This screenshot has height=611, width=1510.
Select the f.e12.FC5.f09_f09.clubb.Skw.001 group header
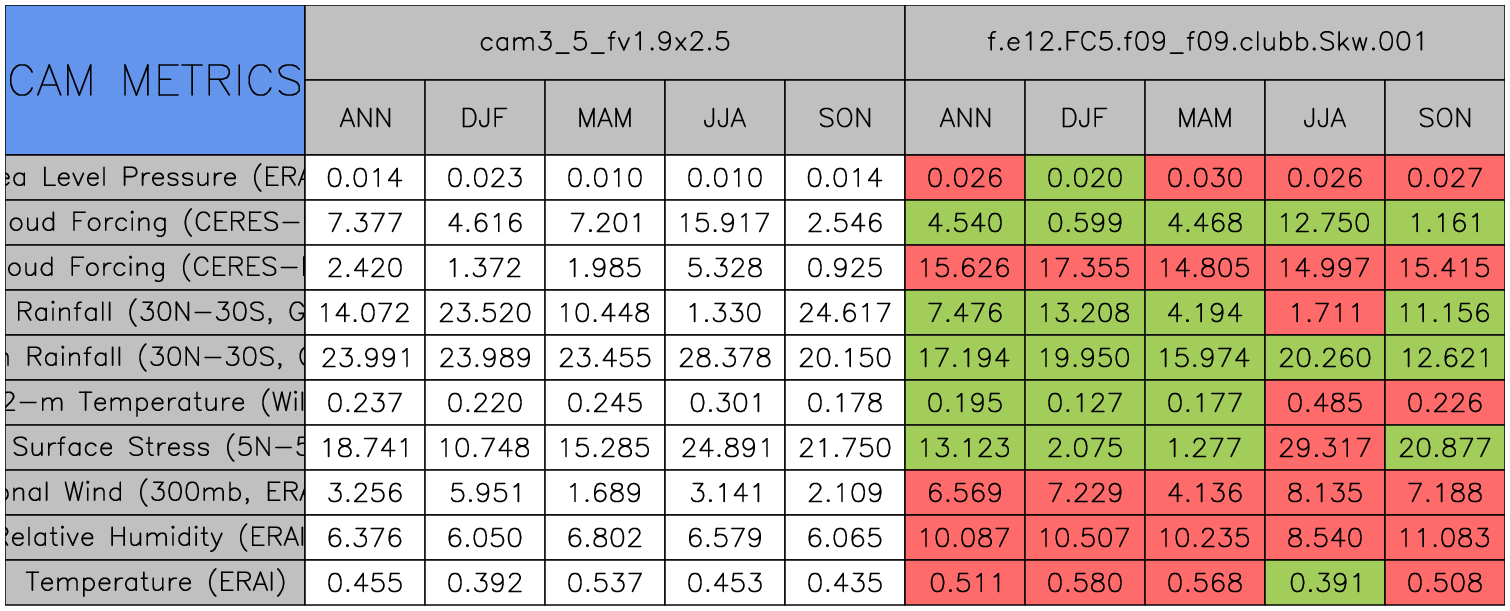click(1204, 42)
